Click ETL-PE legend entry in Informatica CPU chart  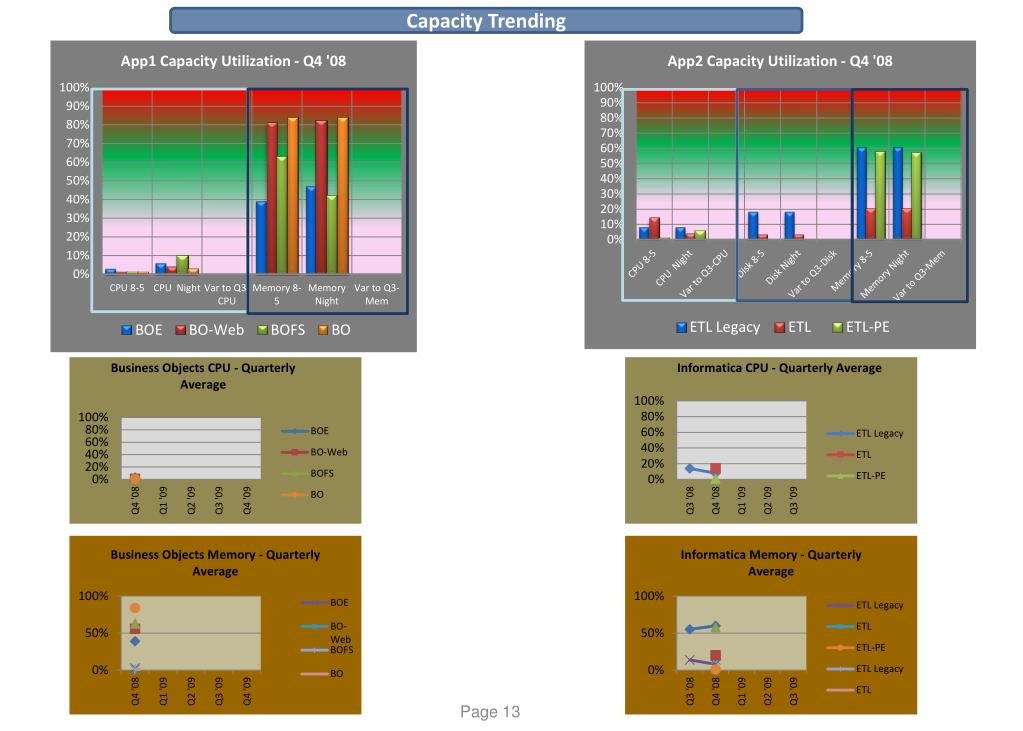tap(856, 476)
